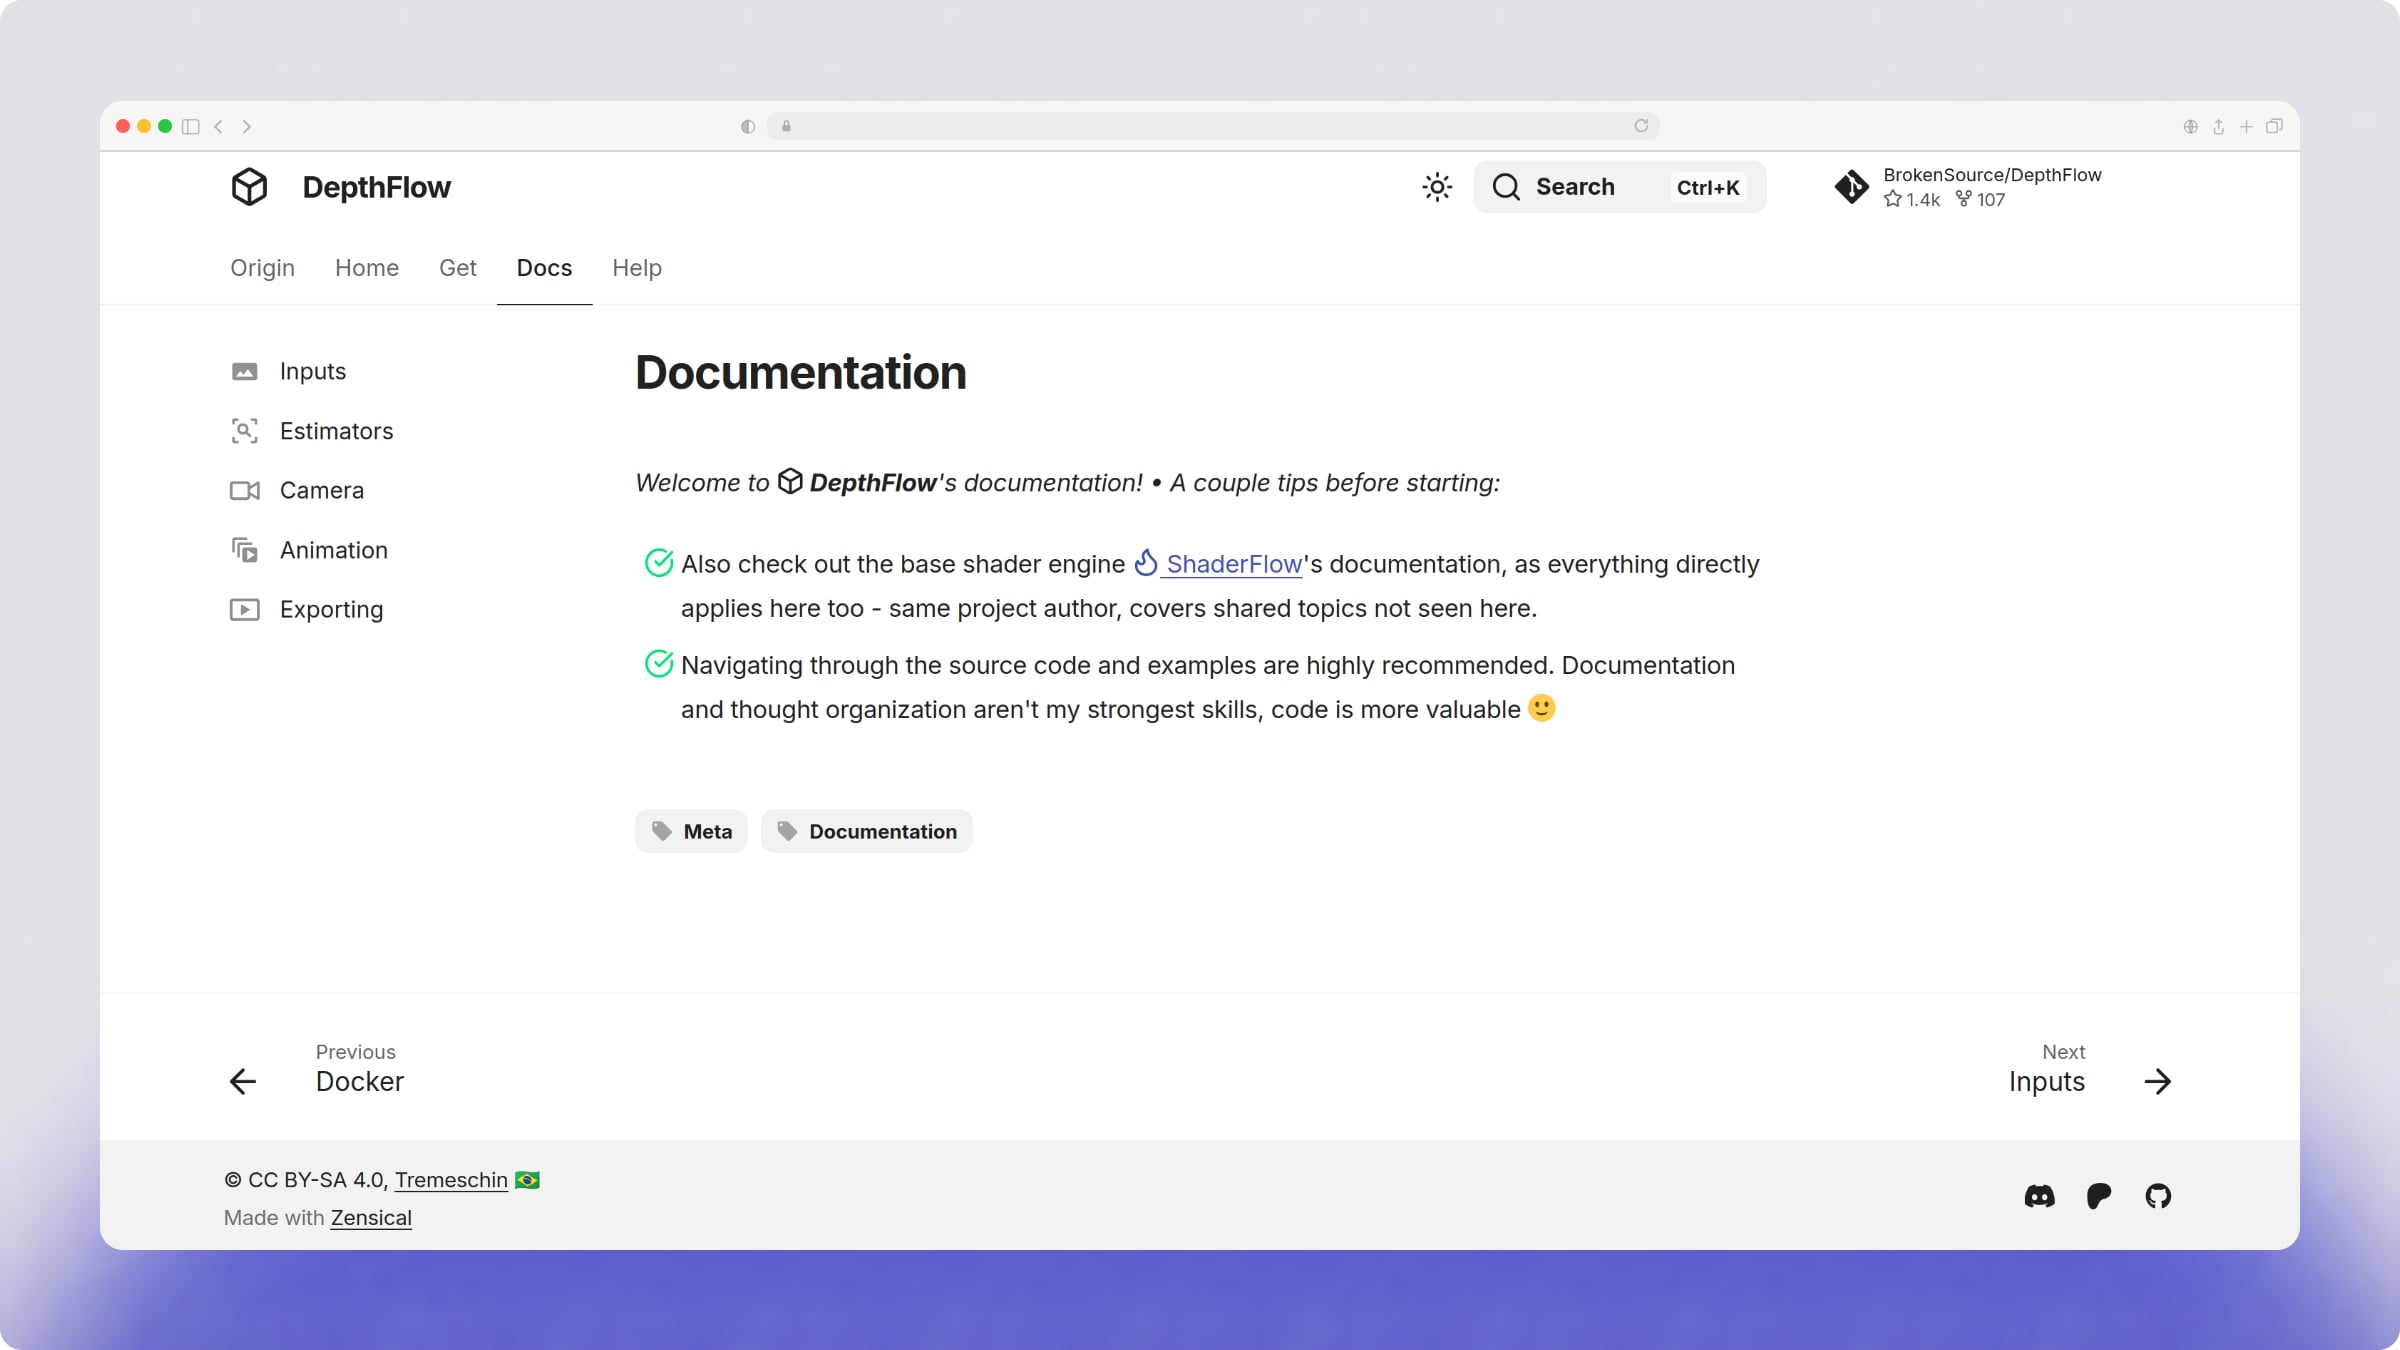
Task: Open the BrokenSource/DepthFlow repository link
Action: pyautogui.click(x=1968, y=187)
